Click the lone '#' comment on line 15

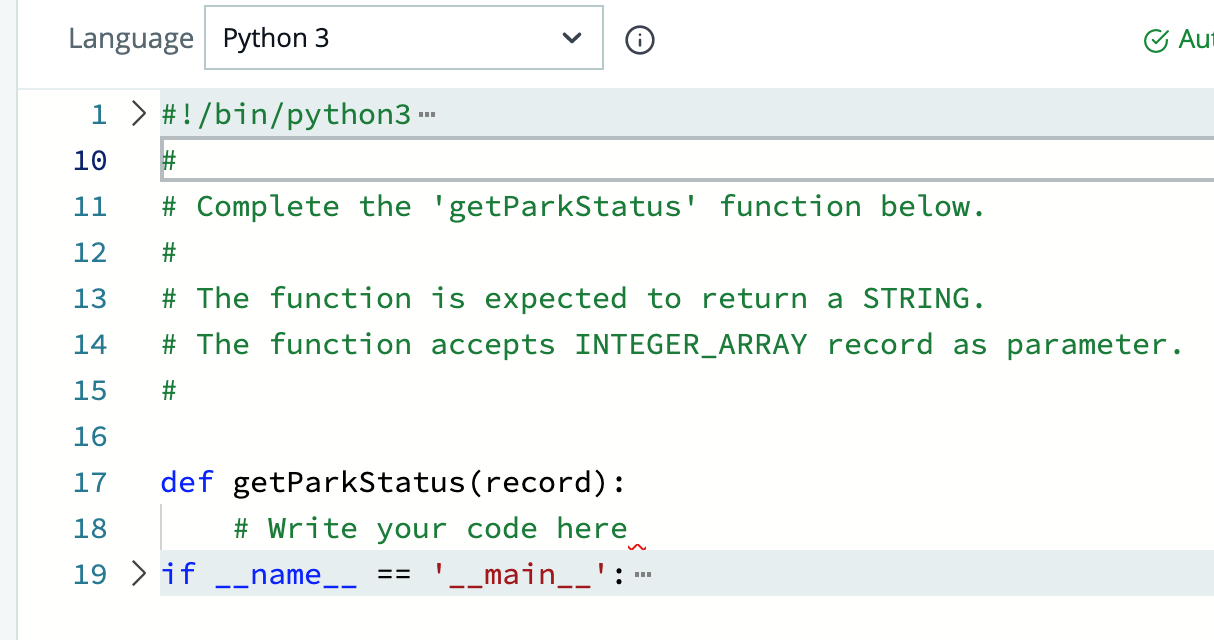(169, 390)
